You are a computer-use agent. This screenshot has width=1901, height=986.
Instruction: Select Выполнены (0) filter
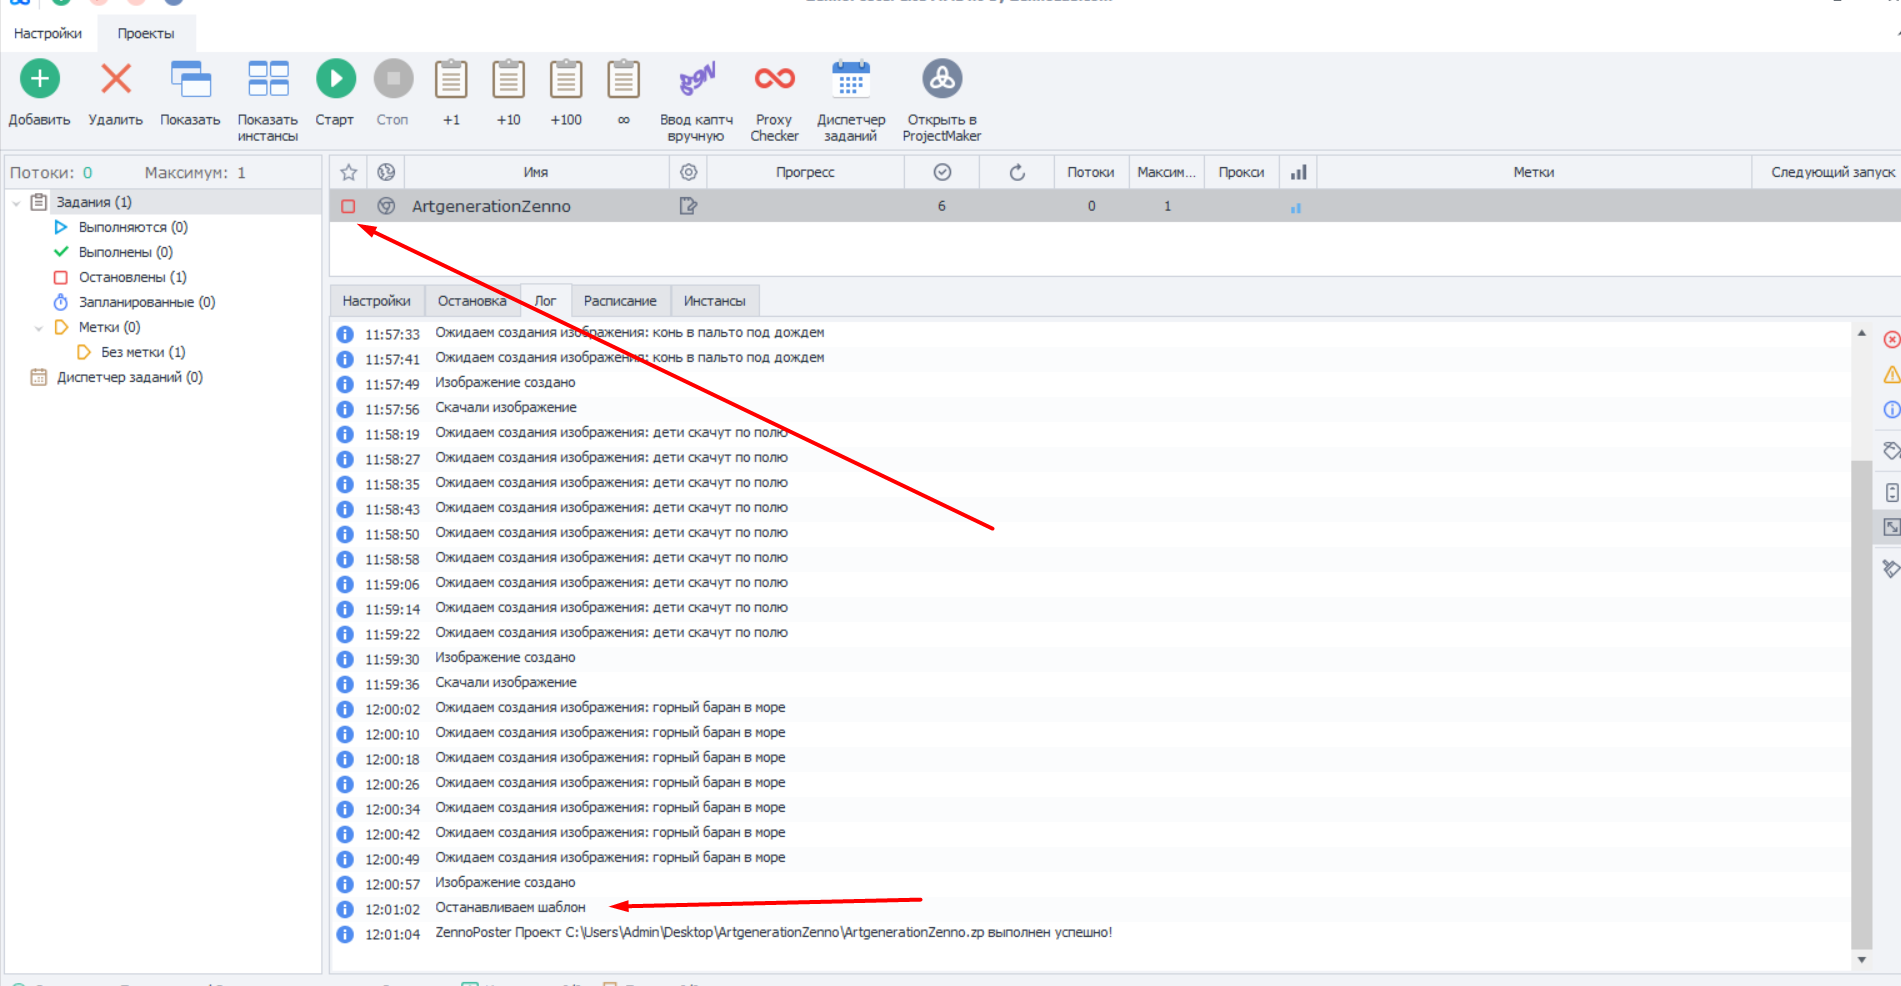126,252
